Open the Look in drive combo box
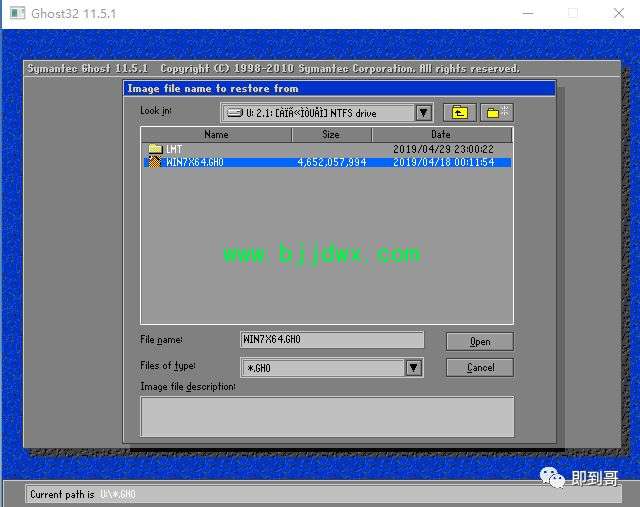This screenshot has height=507, width=640. 327,113
